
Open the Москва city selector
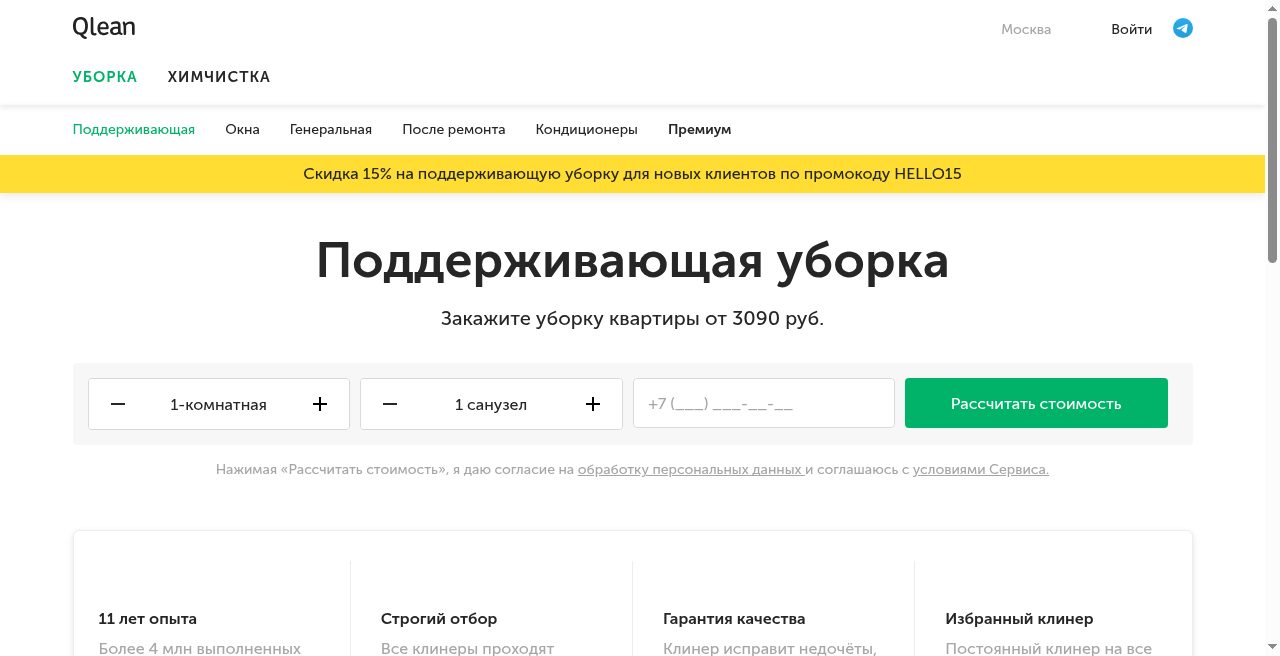(x=1026, y=29)
